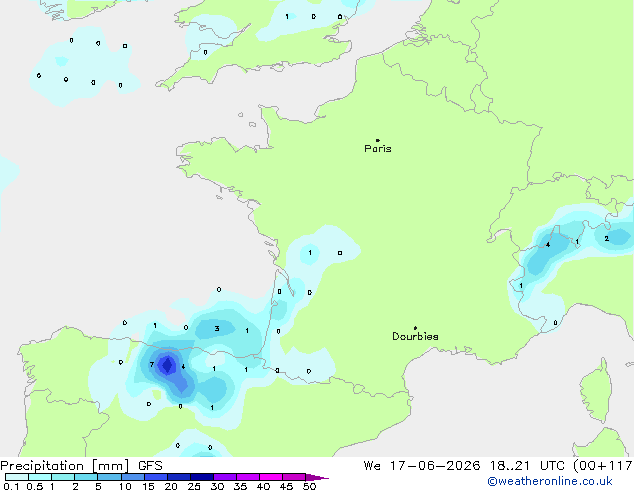Viewport: 634px width, 490px height.
Task: Pick the 15–20 mm legend color swatch
Action: (156, 477)
